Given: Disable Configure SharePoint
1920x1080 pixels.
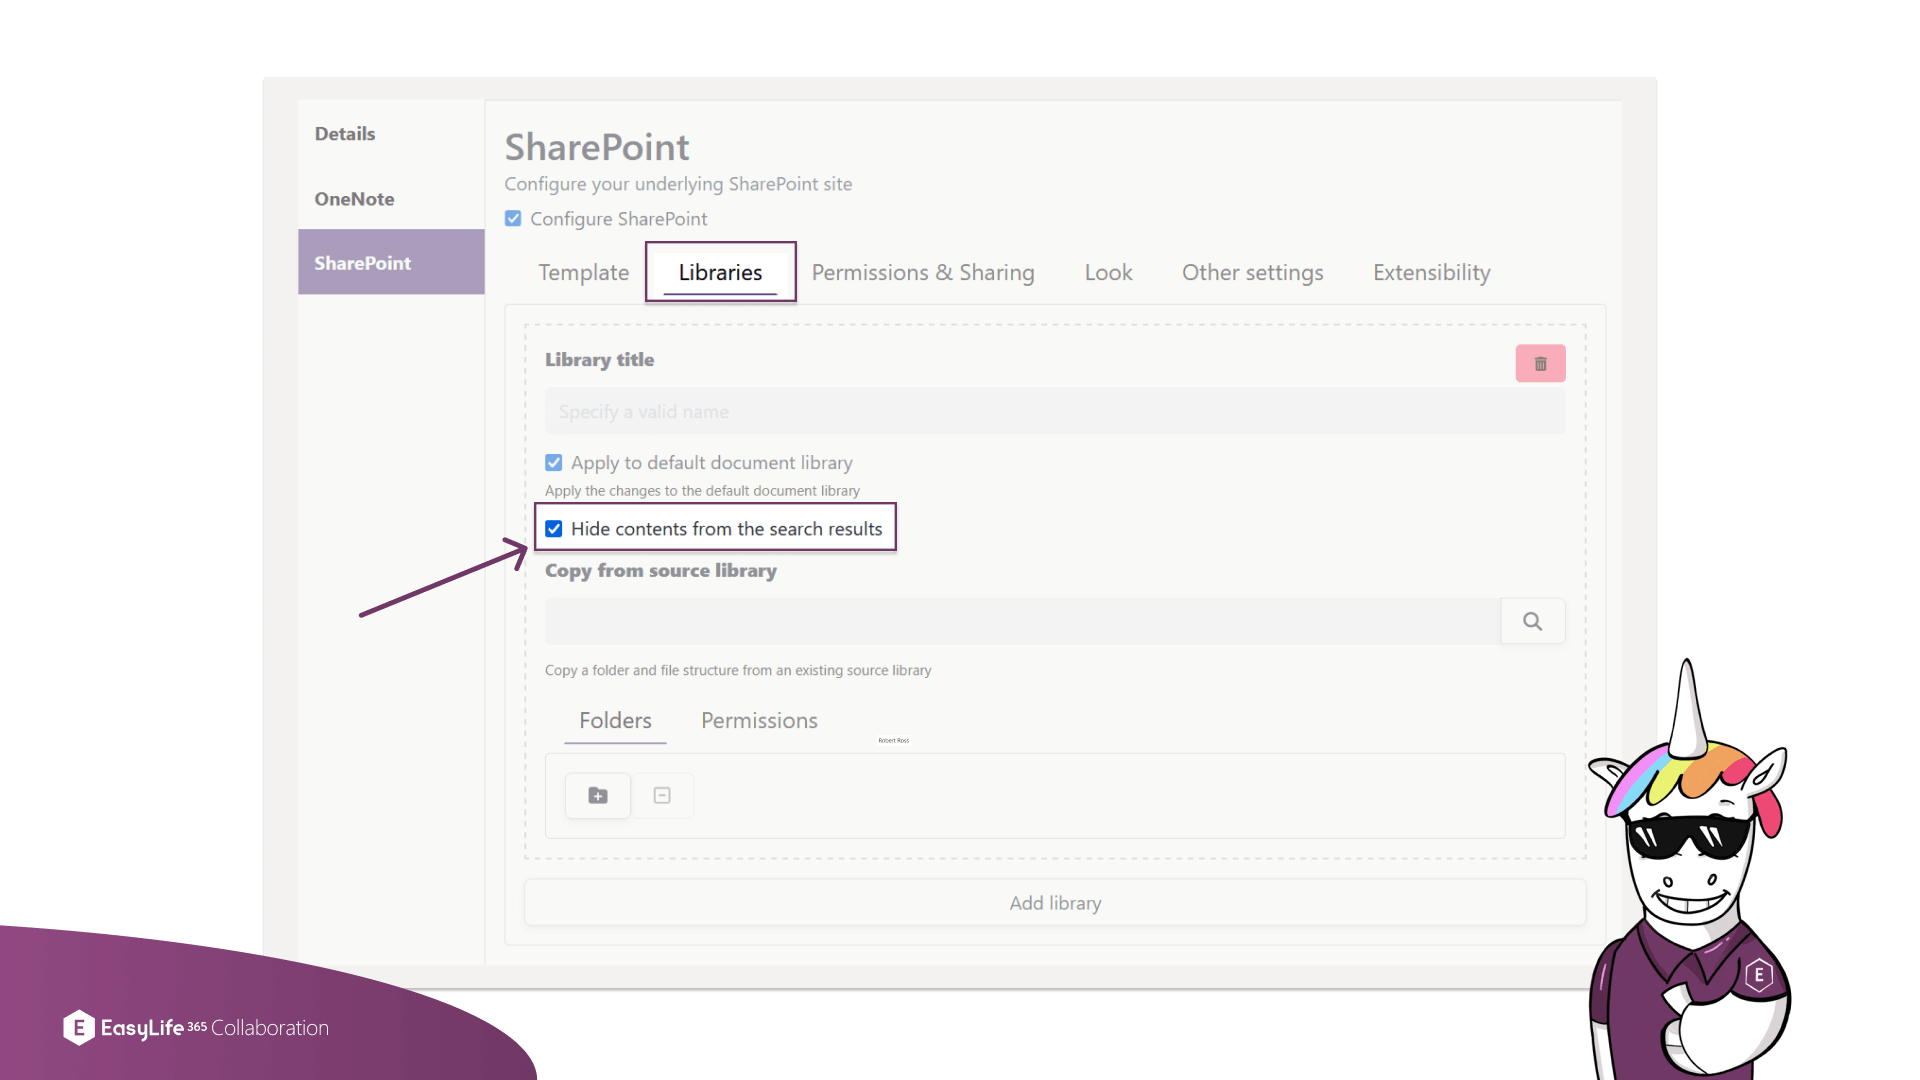Looking at the screenshot, I should (512, 218).
